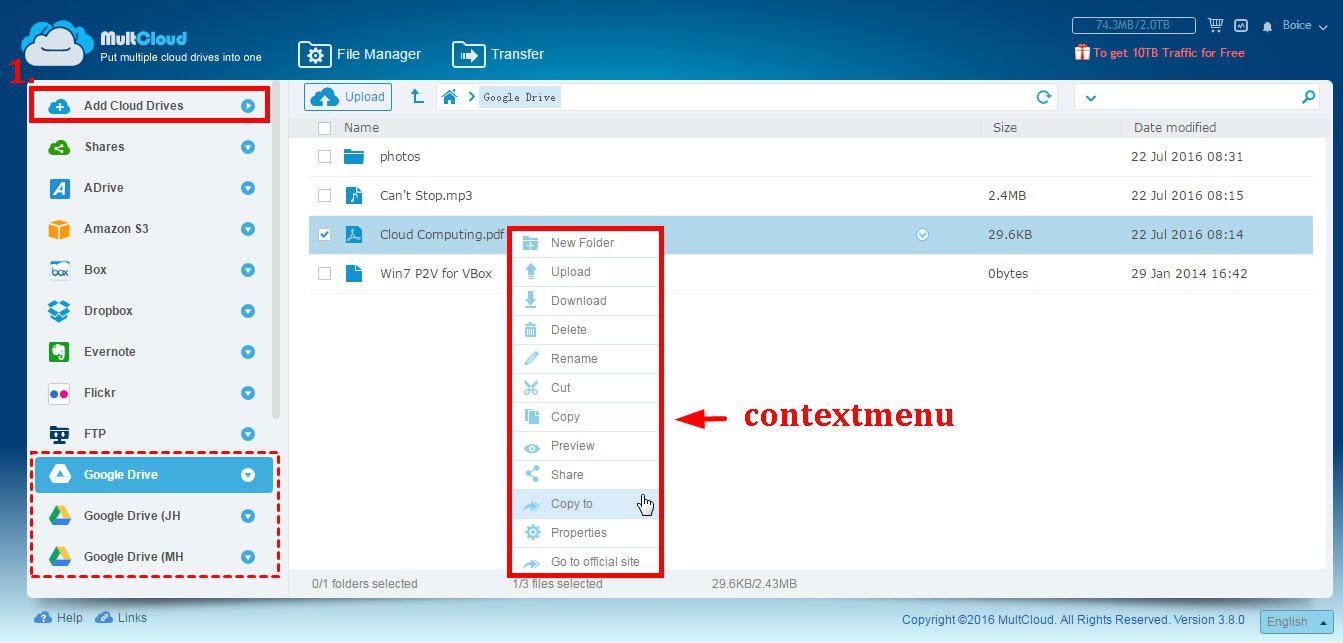Open the File Manager tab
The width and height of the screenshot is (1343, 643).
360,54
